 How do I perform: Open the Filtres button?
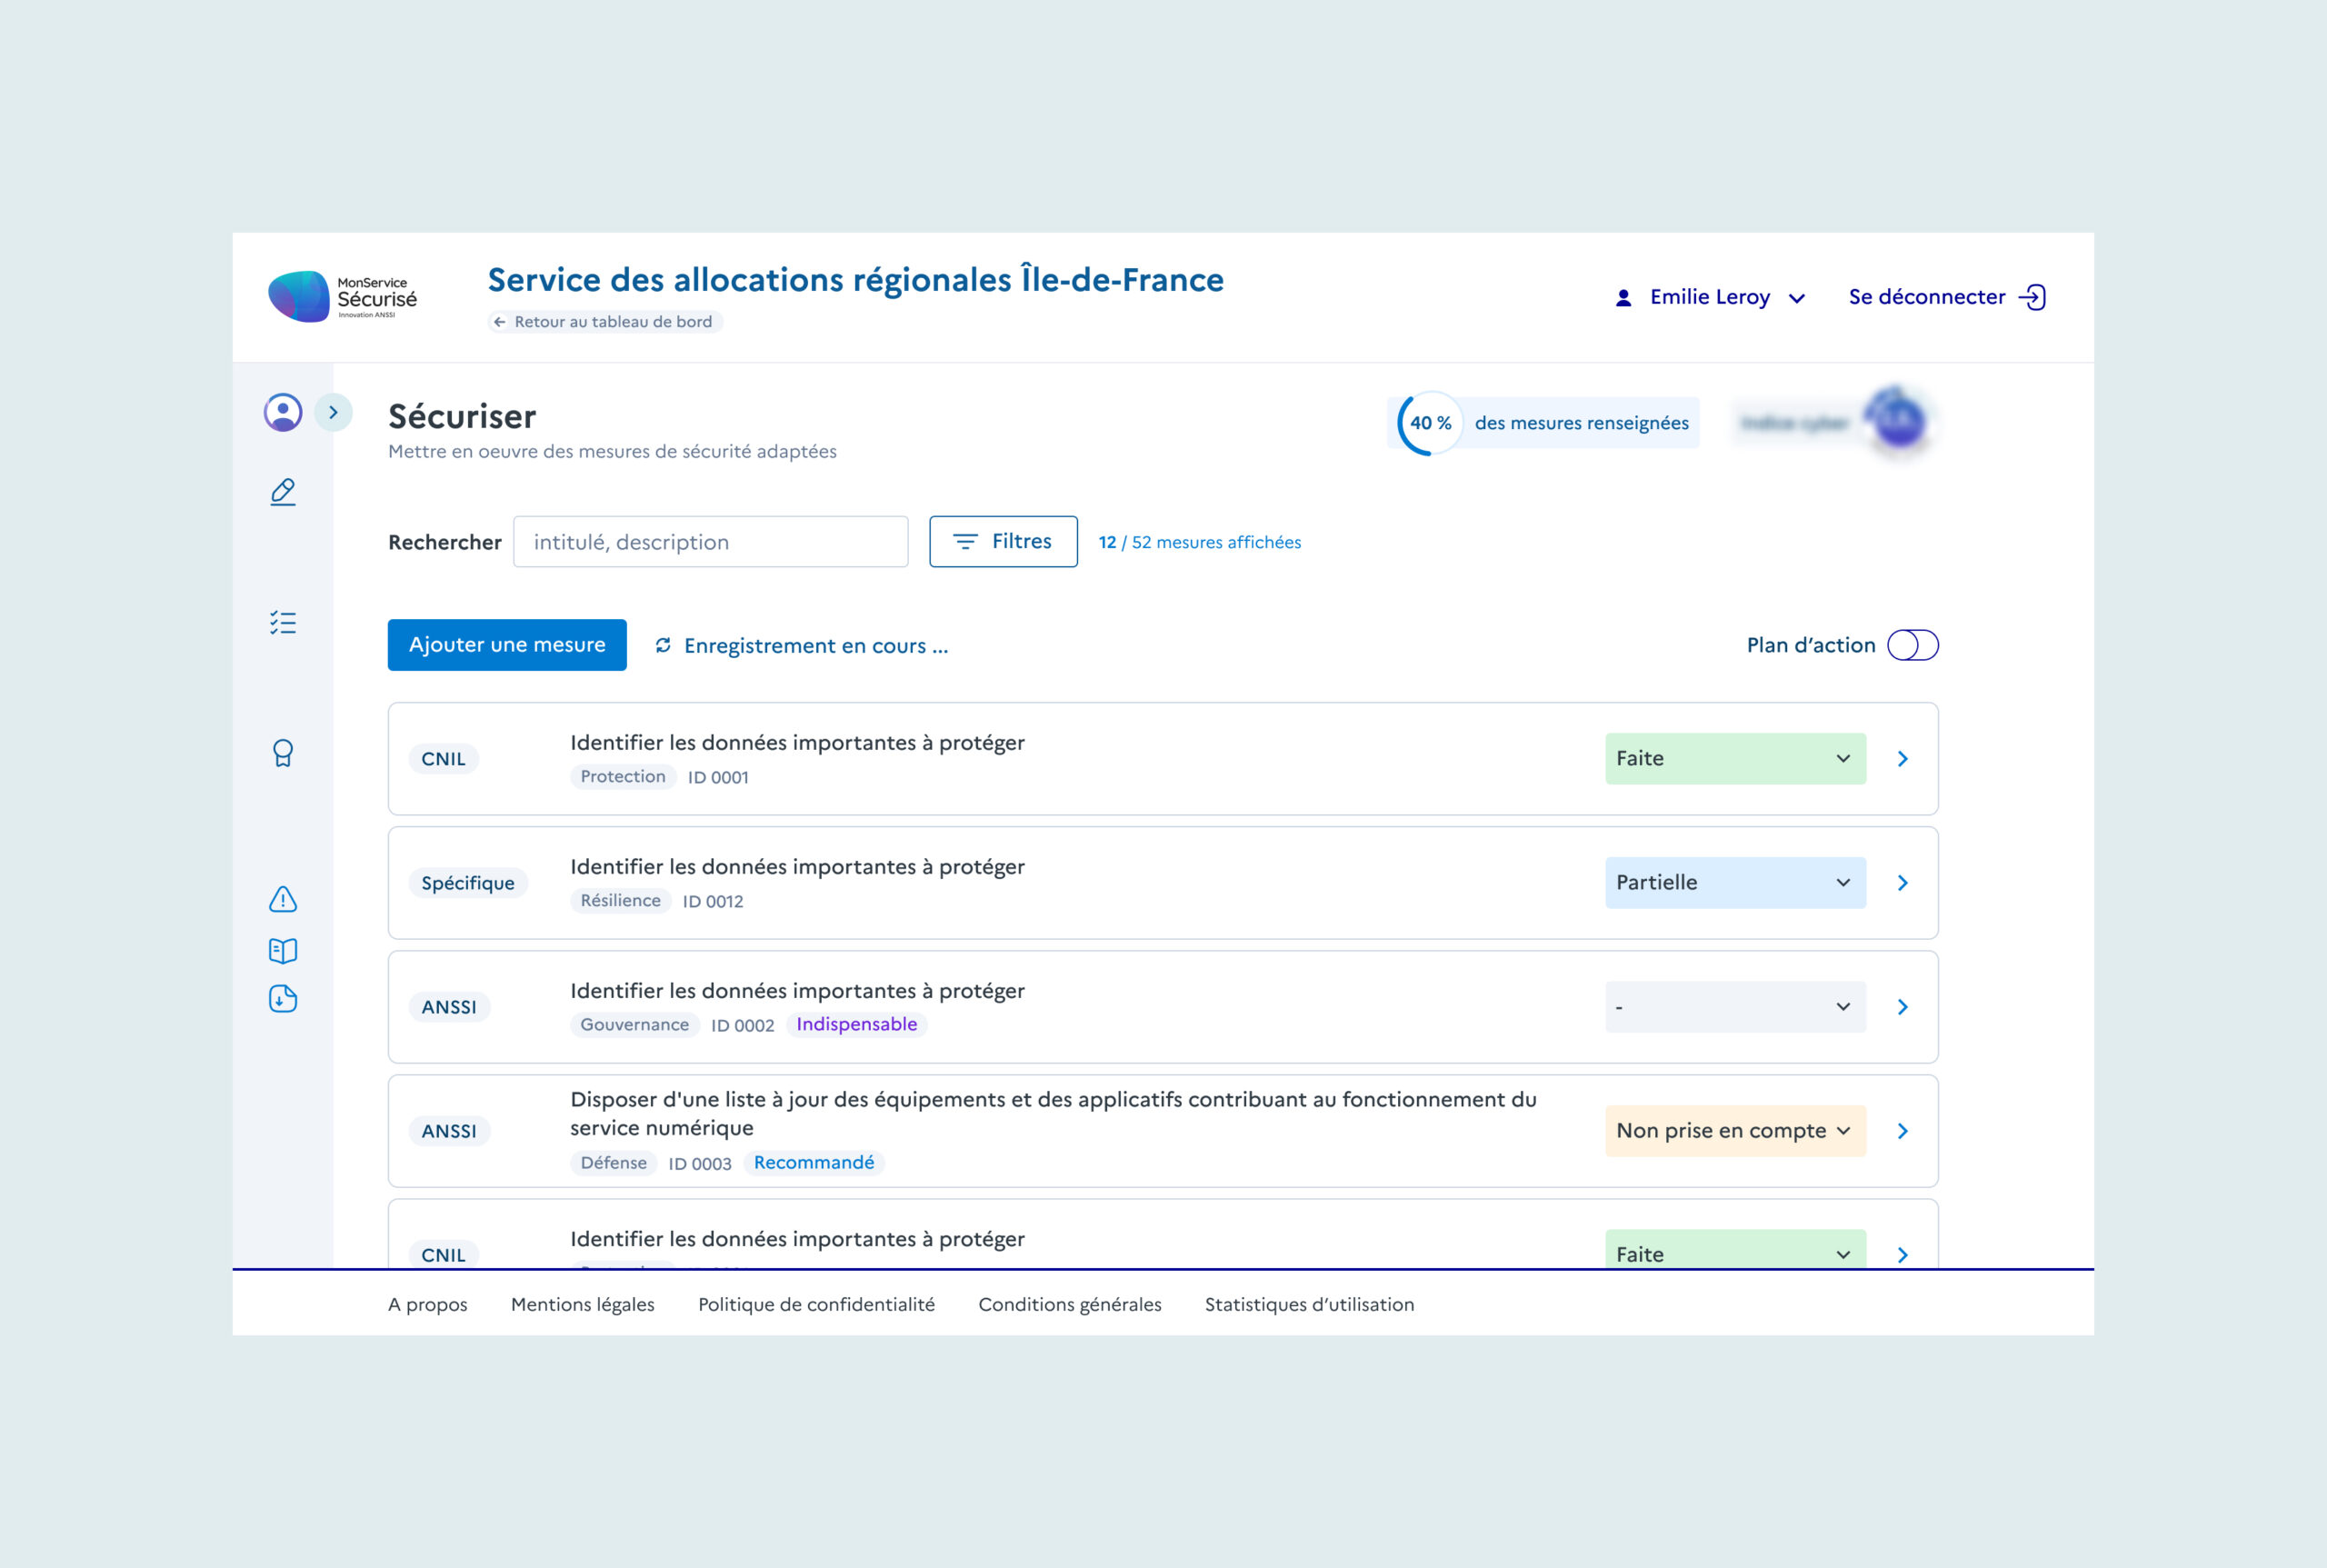pos(1003,542)
